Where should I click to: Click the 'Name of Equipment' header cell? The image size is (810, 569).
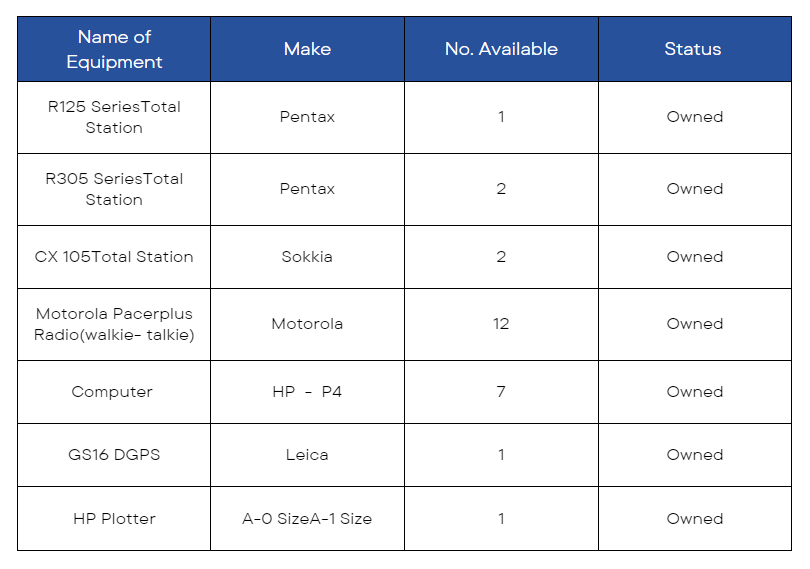pos(114,49)
